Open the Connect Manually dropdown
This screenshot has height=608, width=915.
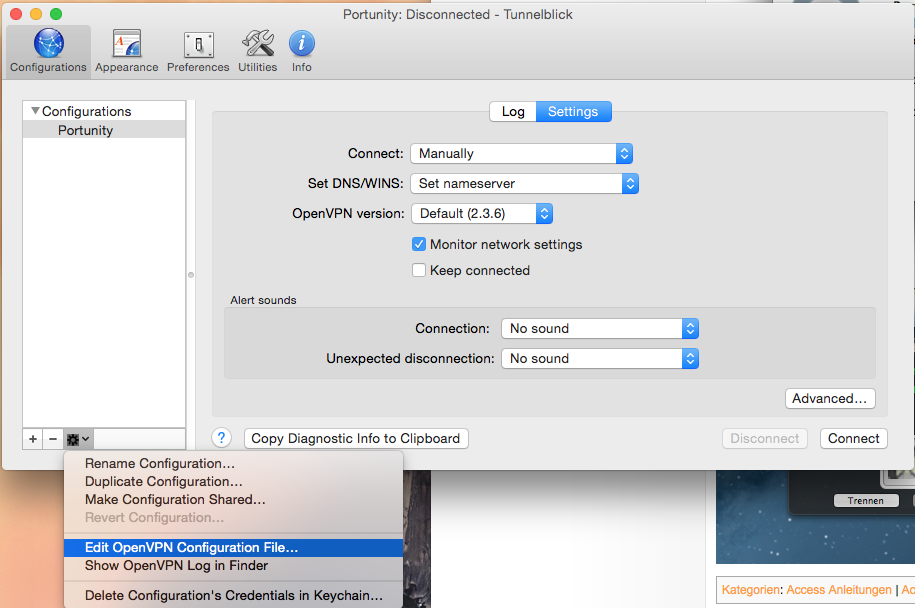pyautogui.click(x=521, y=154)
